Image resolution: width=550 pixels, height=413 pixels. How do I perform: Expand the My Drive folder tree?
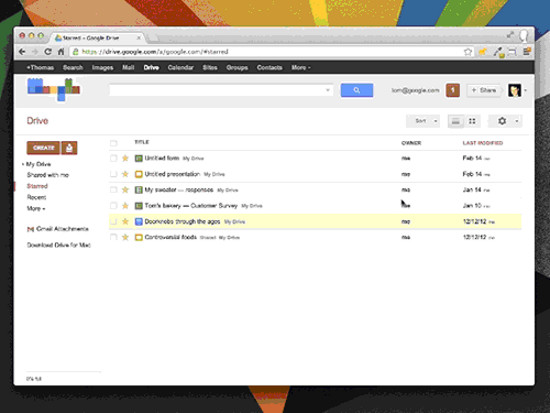(23, 164)
